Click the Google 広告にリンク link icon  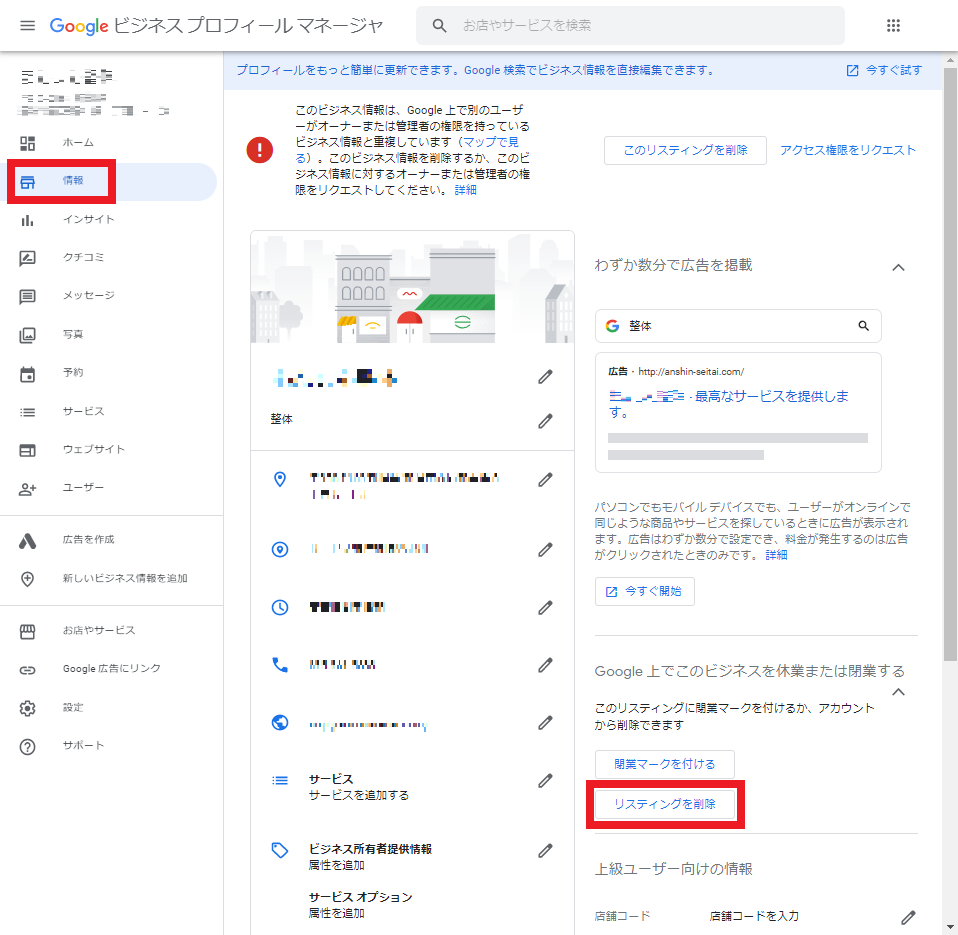27,670
